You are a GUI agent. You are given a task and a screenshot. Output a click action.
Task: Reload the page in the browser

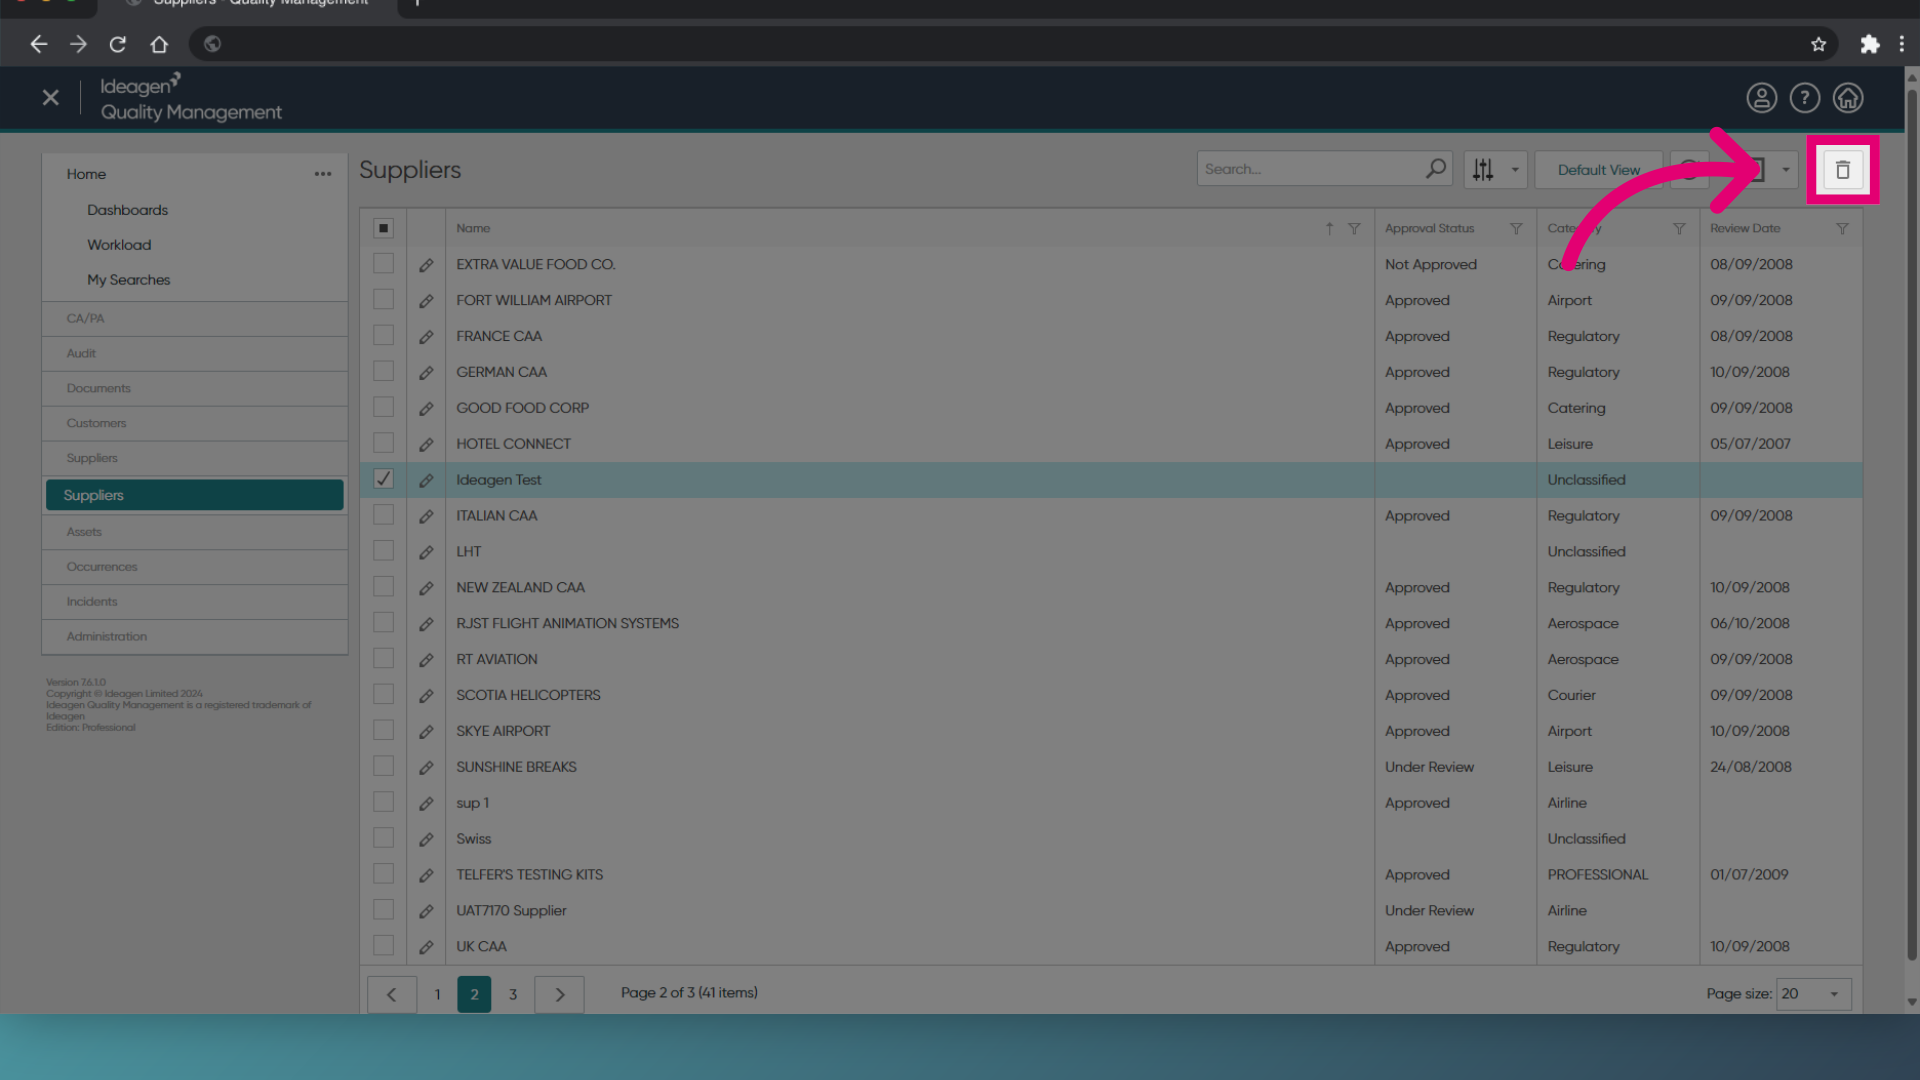tap(118, 44)
